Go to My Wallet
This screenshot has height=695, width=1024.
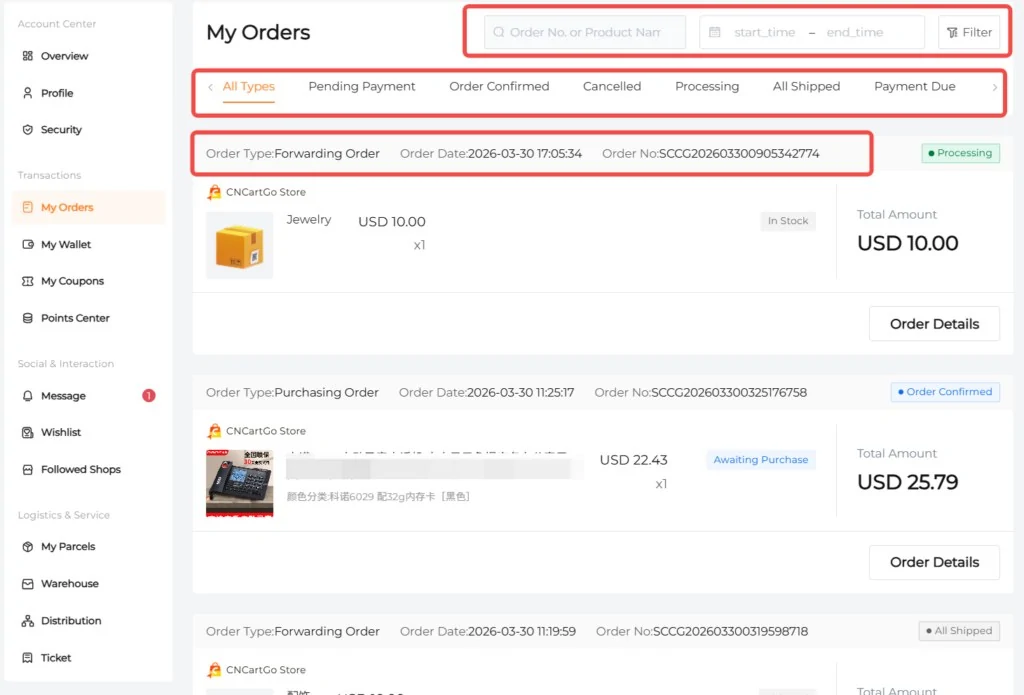click(x=66, y=244)
